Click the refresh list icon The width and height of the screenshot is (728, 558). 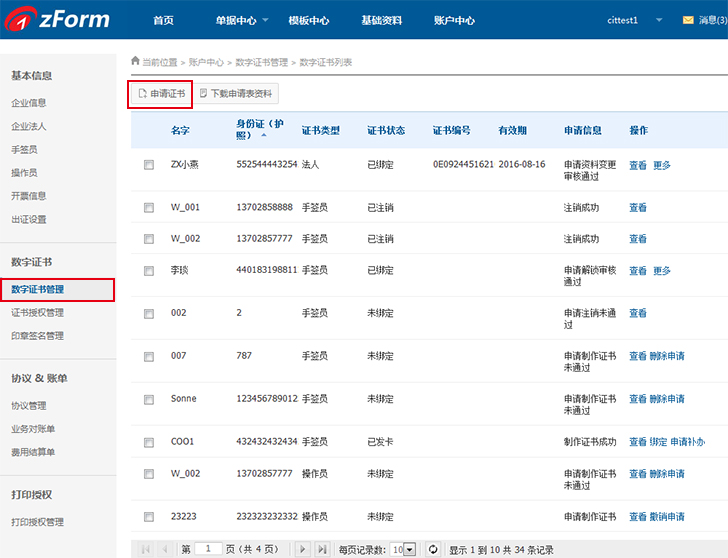pos(433,549)
